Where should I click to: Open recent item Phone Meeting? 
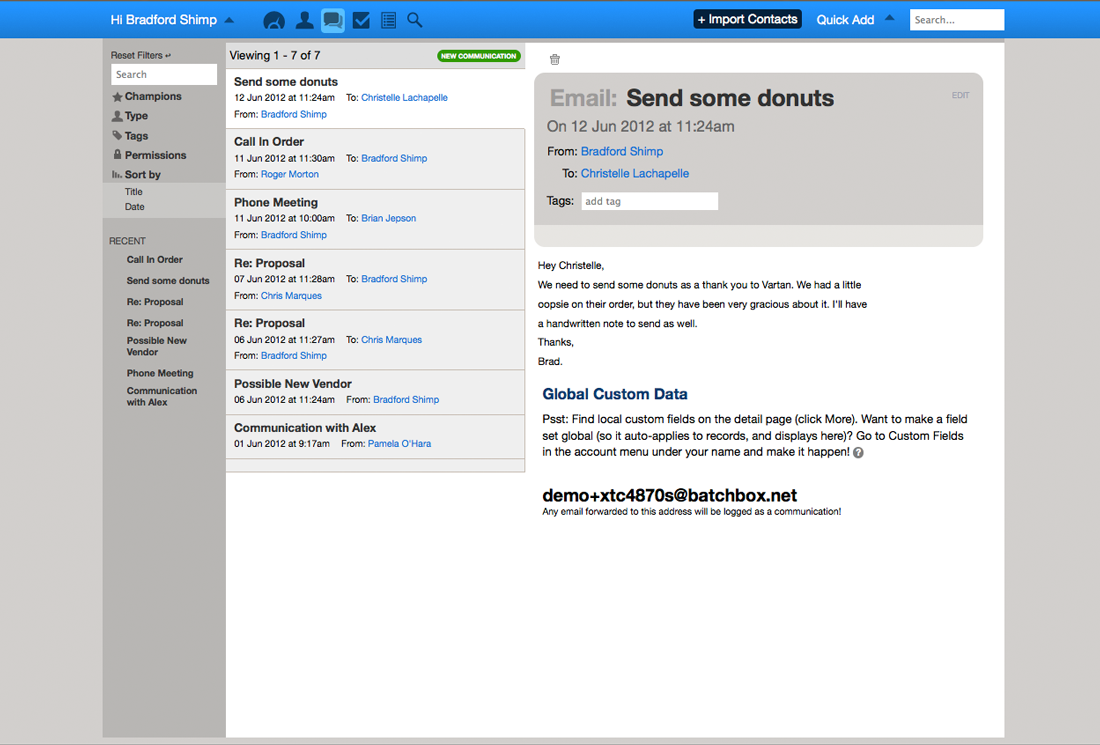click(160, 373)
